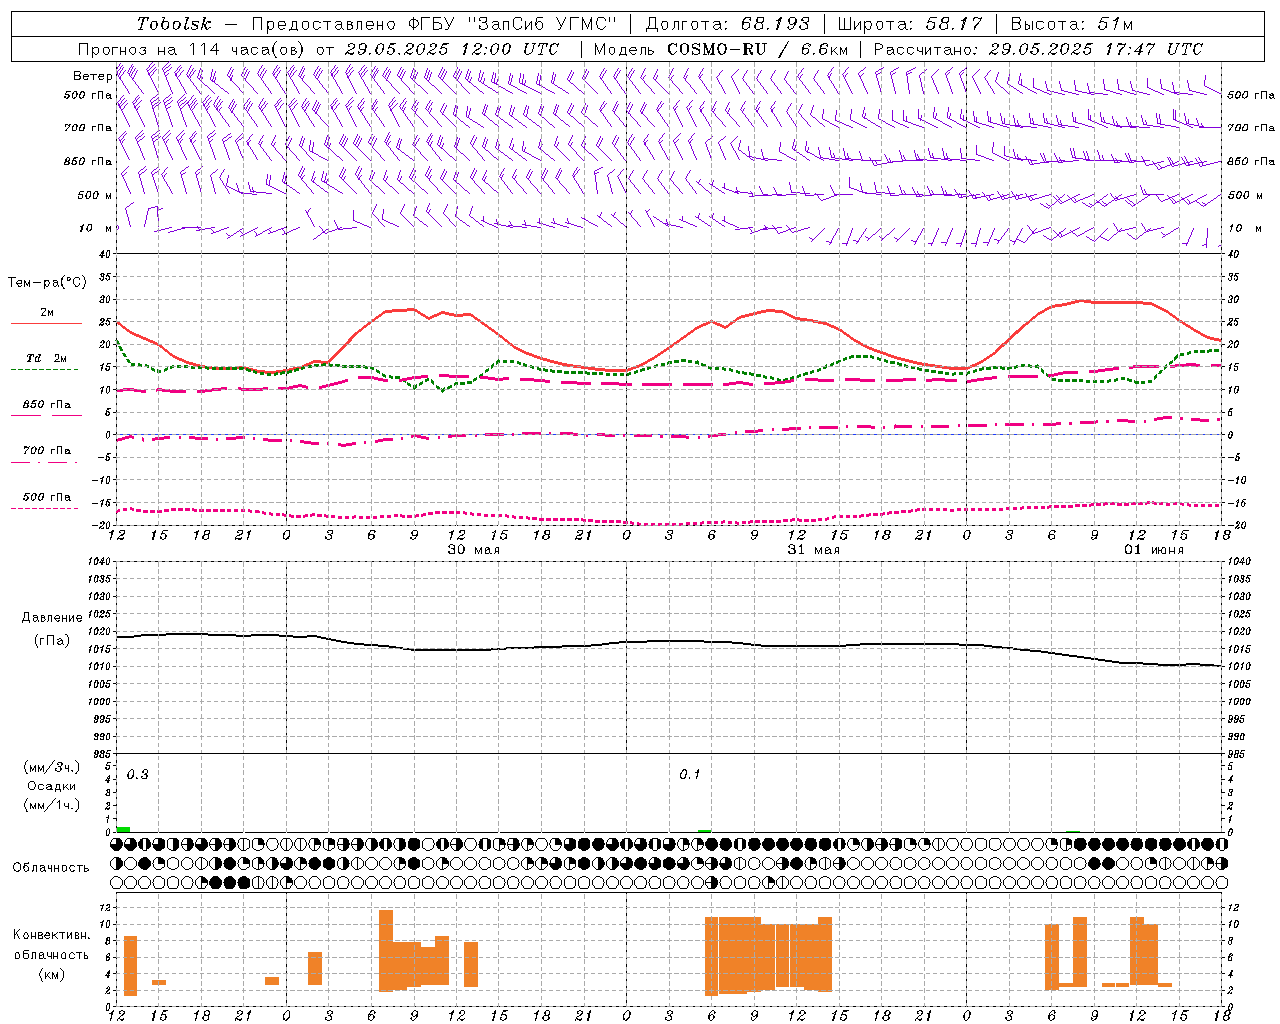
Task: Click the tallest orange convective bar on 30 May morning
Action: pyautogui.click(x=386, y=950)
